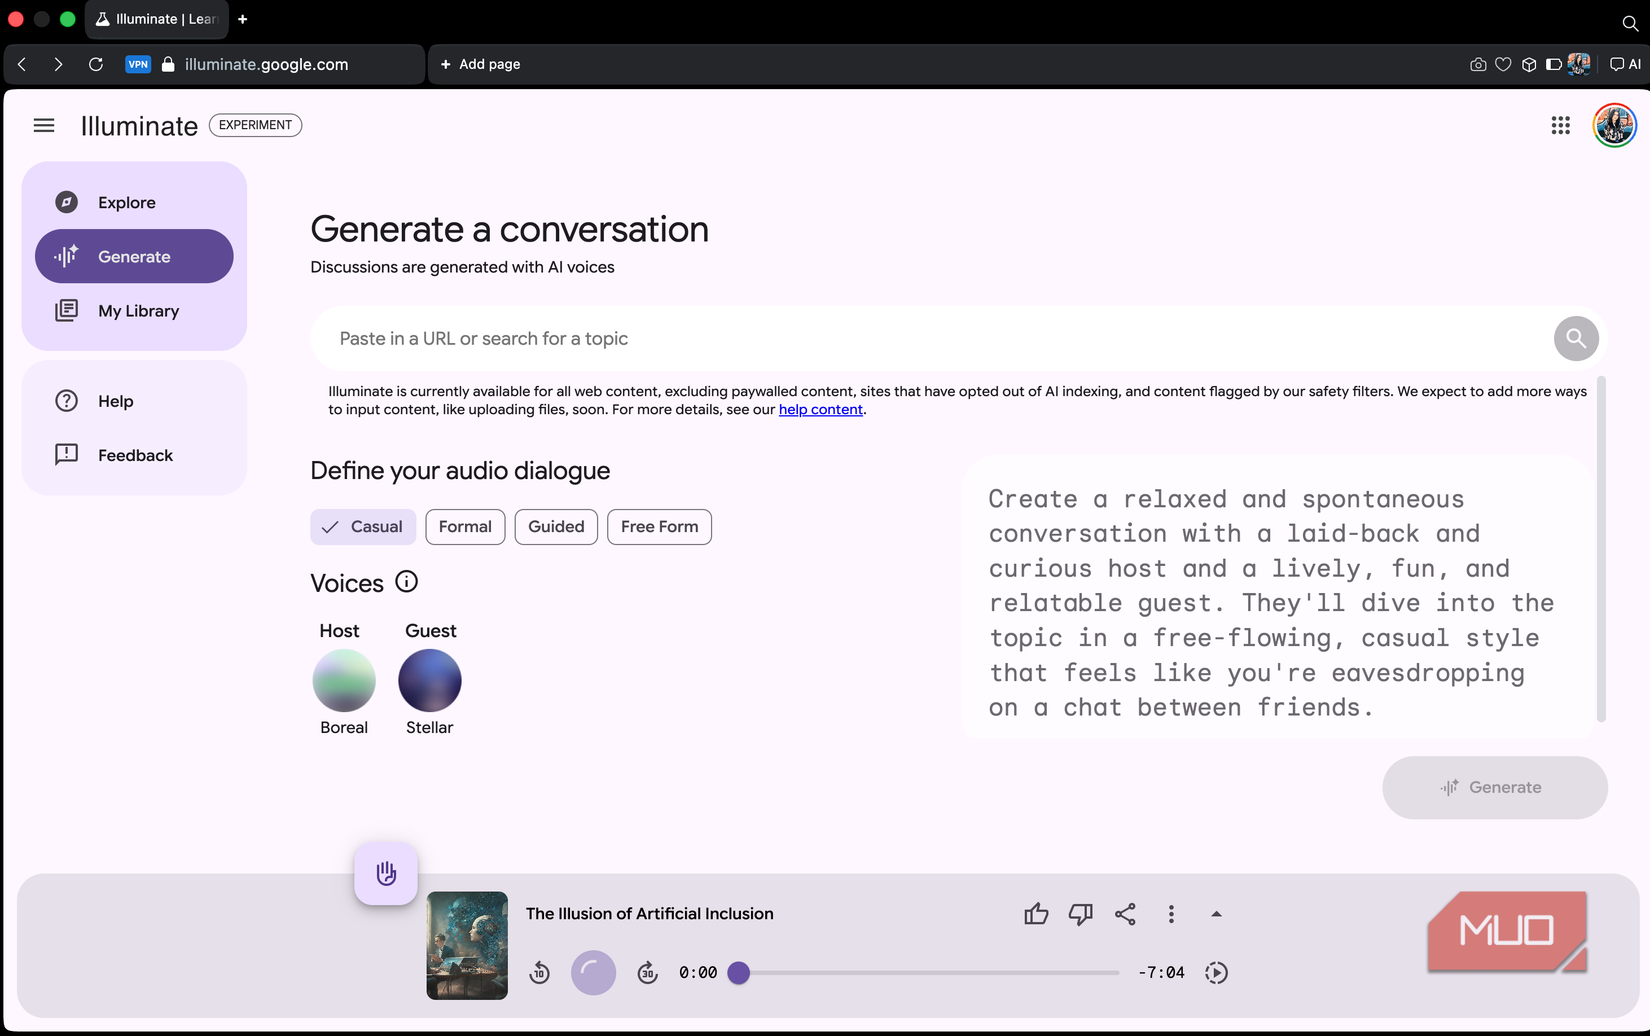
Task: Open the Google apps grid
Action: pyautogui.click(x=1560, y=125)
